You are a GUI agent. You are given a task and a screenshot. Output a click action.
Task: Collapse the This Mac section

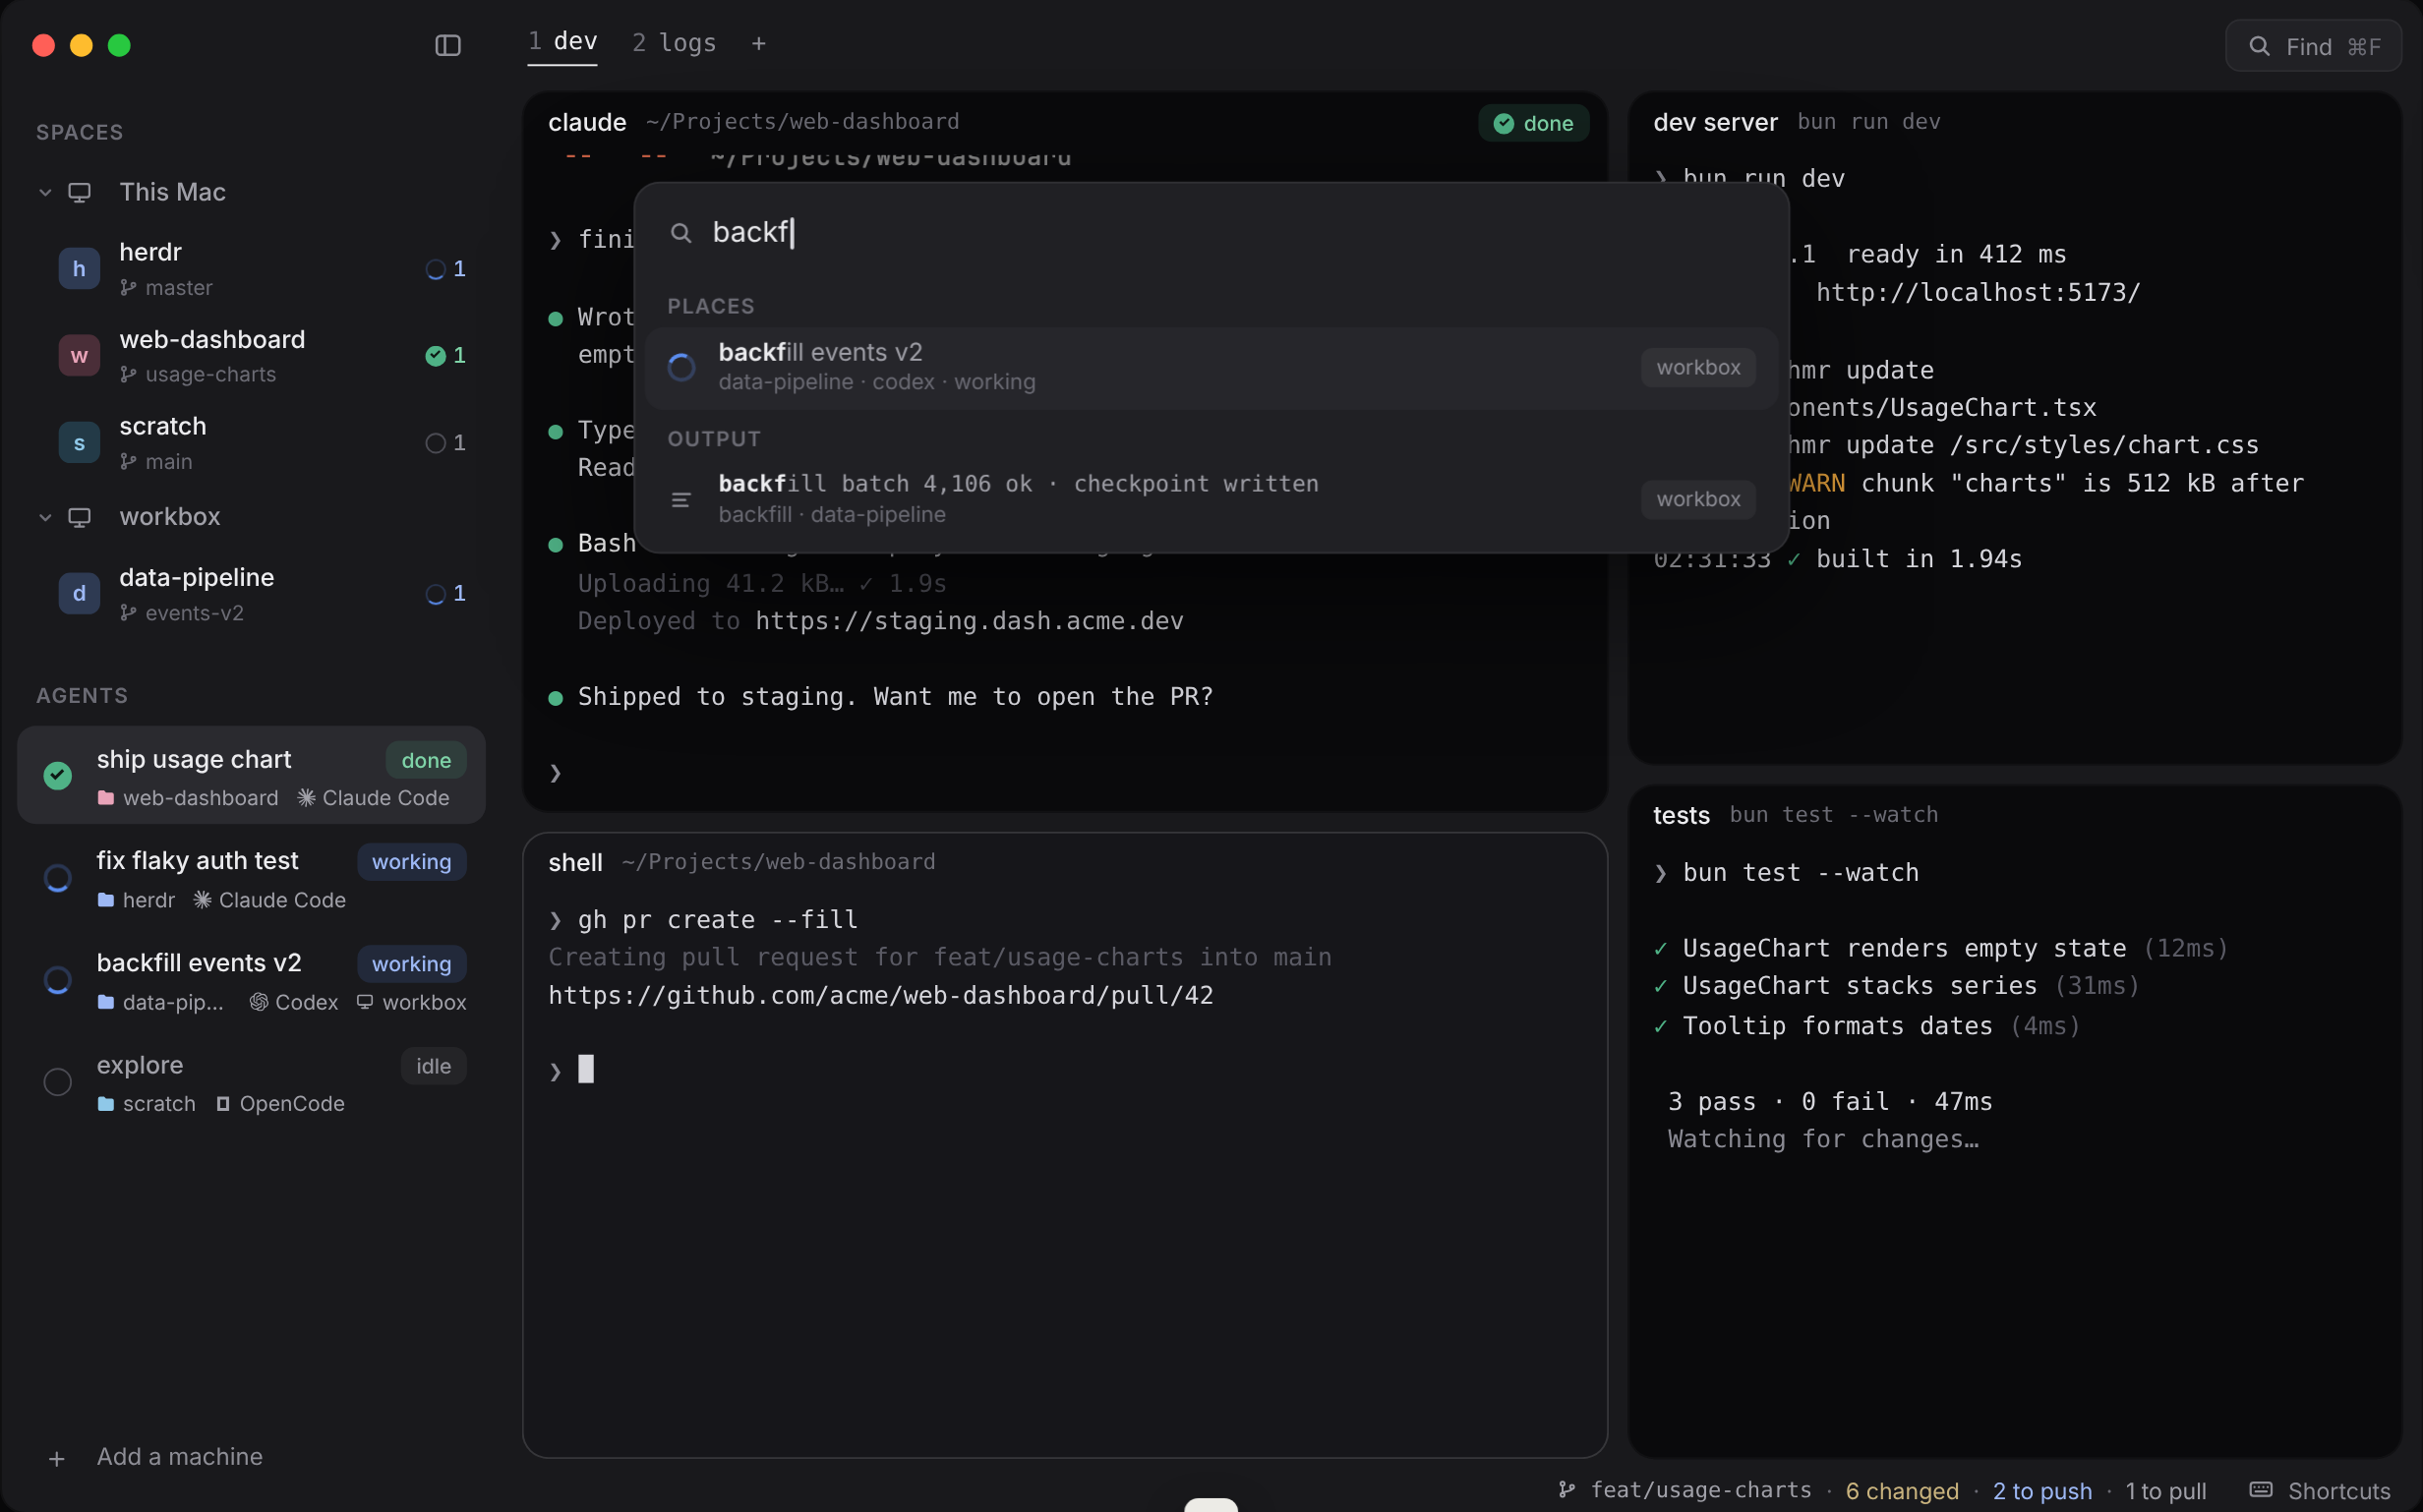coord(45,192)
